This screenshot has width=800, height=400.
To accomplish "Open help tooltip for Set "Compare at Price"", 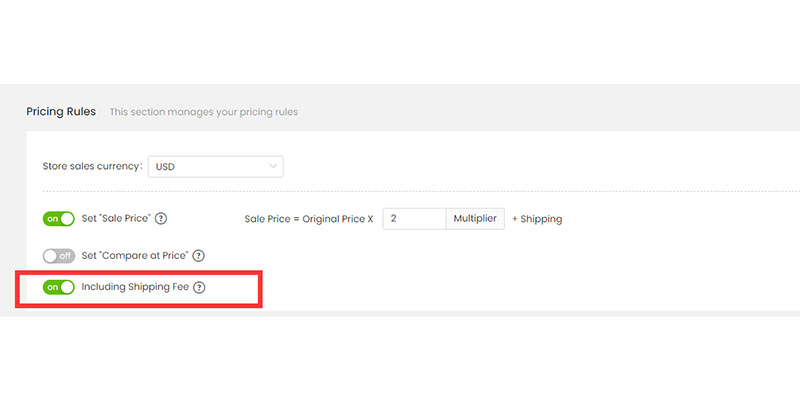I will tap(198, 256).
